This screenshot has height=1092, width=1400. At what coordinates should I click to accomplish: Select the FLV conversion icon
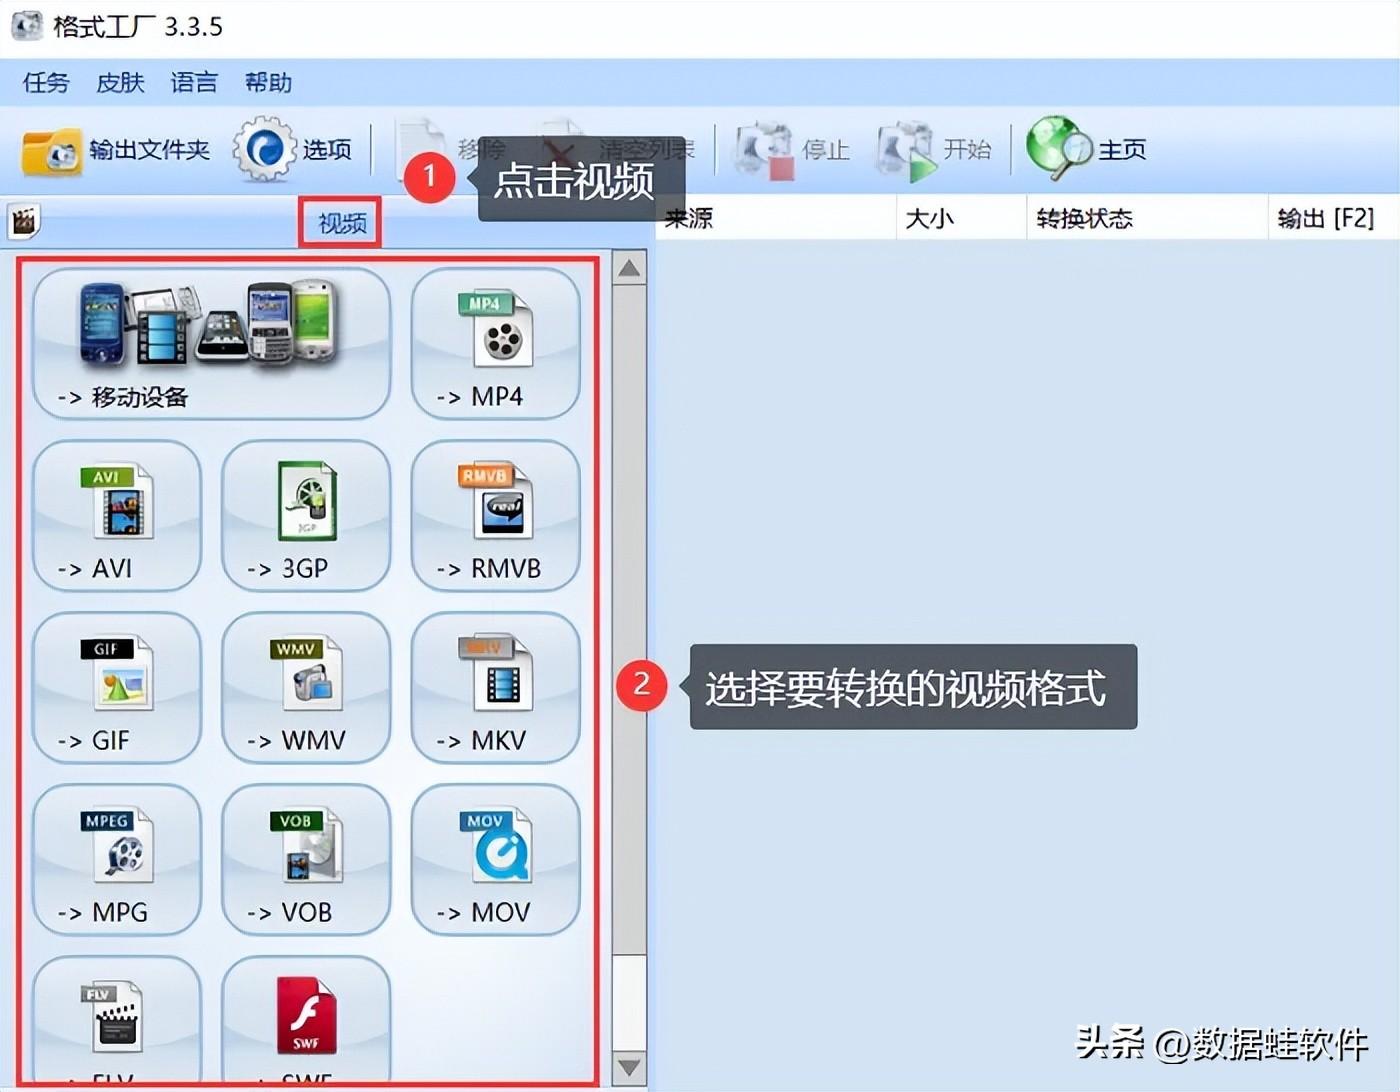(117, 1019)
